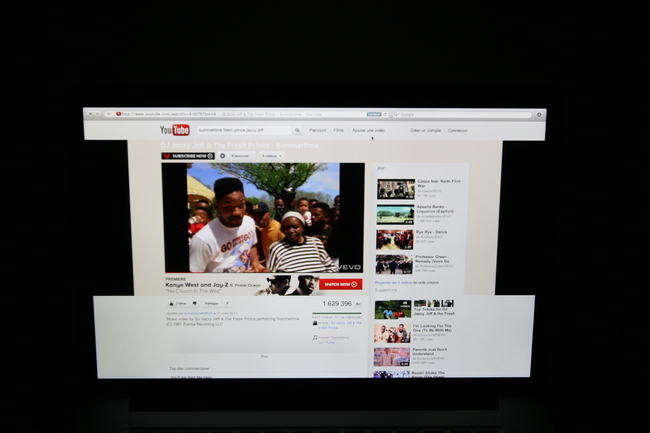Image resolution: width=650 pixels, height=433 pixels.
Task: Open Top Tracks for DJ Jazzy Jeff thumbnail
Action: (393, 310)
